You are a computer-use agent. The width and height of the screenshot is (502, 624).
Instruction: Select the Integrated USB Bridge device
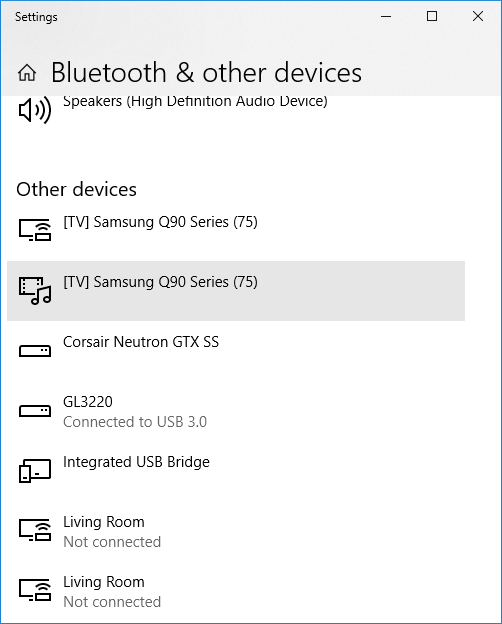pyautogui.click(x=236, y=471)
